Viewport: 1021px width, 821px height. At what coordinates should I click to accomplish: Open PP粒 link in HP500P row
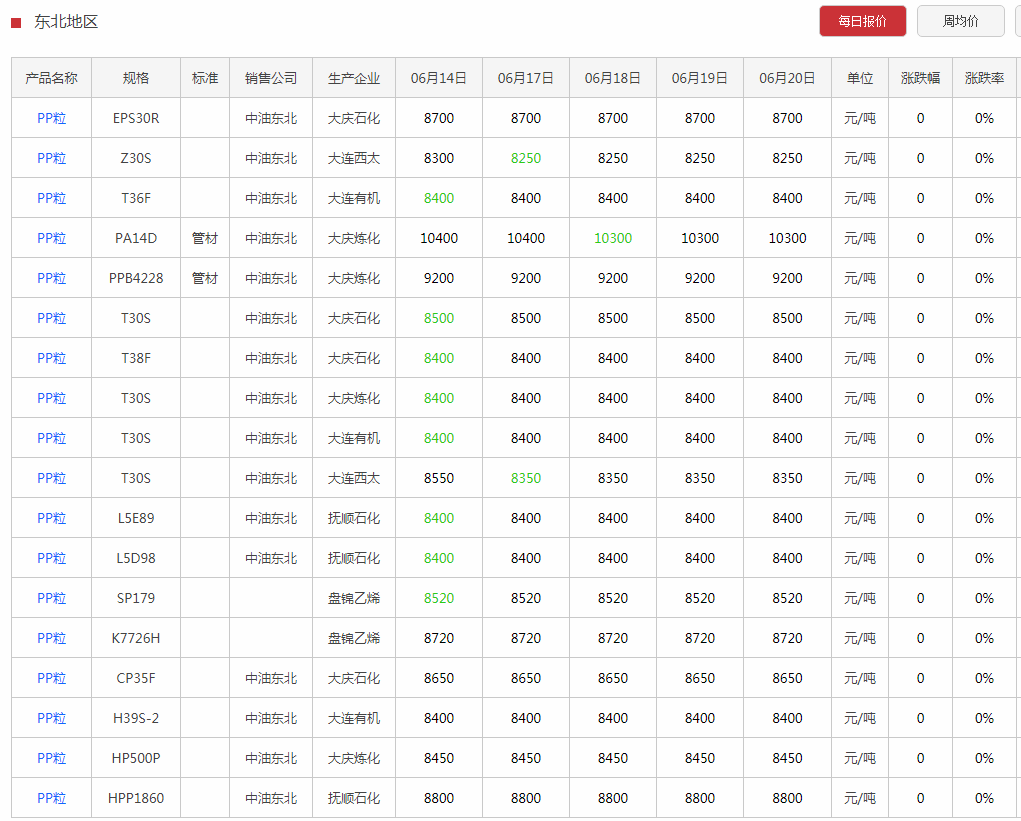[x=51, y=758]
